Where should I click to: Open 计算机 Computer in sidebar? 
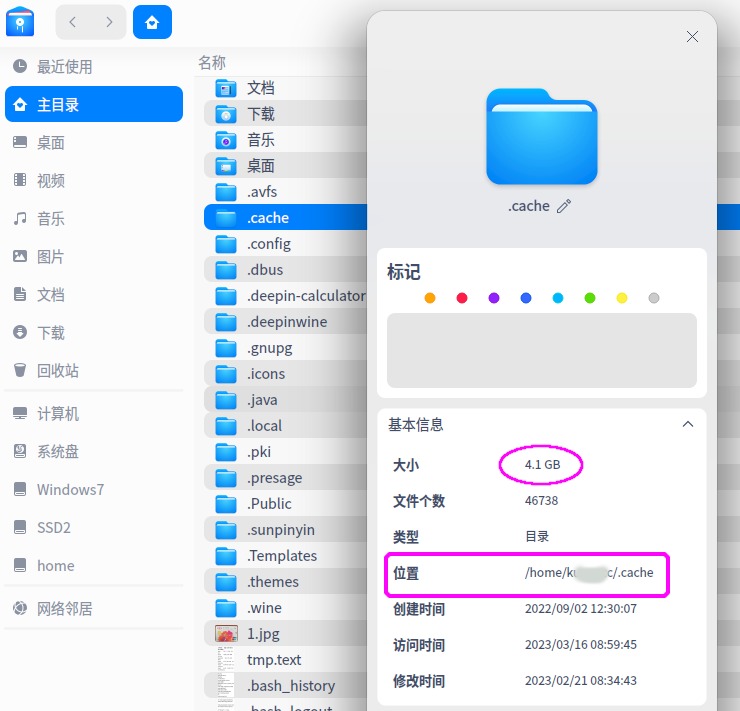94,413
